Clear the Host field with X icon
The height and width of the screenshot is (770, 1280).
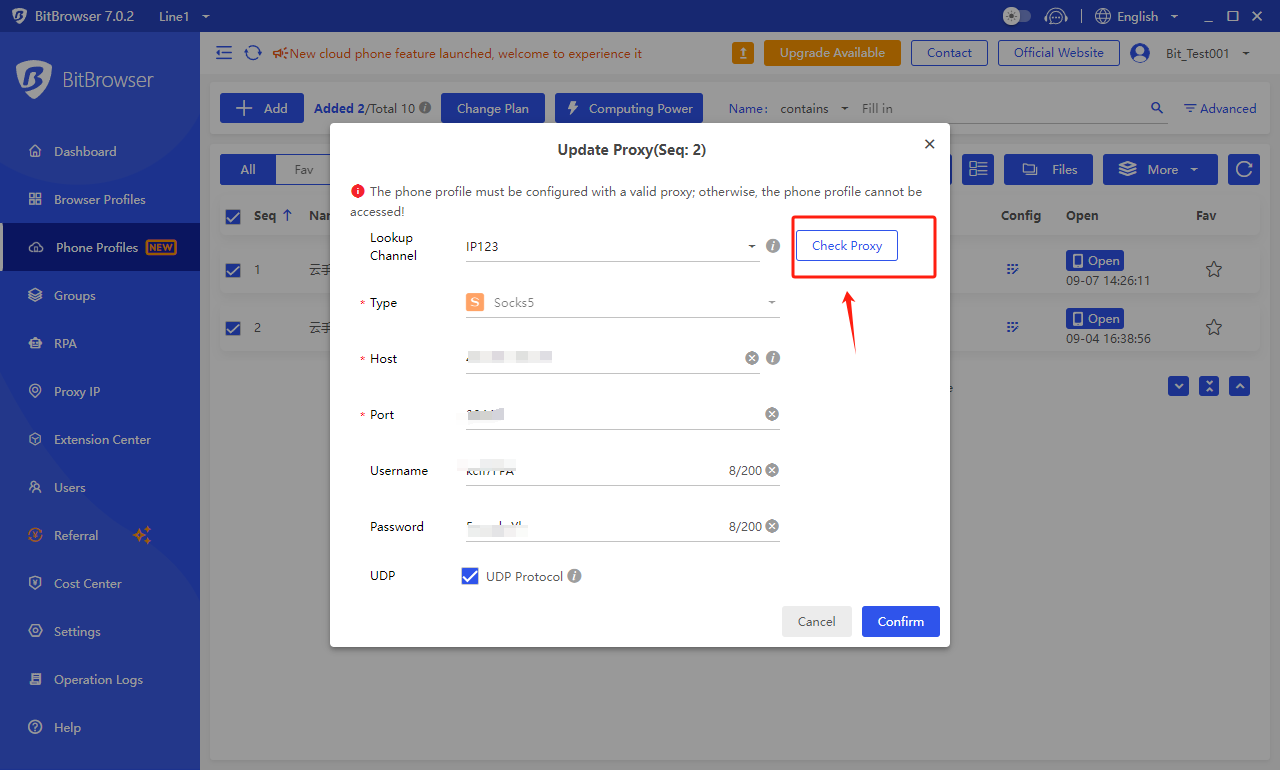click(x=752, y=358)
